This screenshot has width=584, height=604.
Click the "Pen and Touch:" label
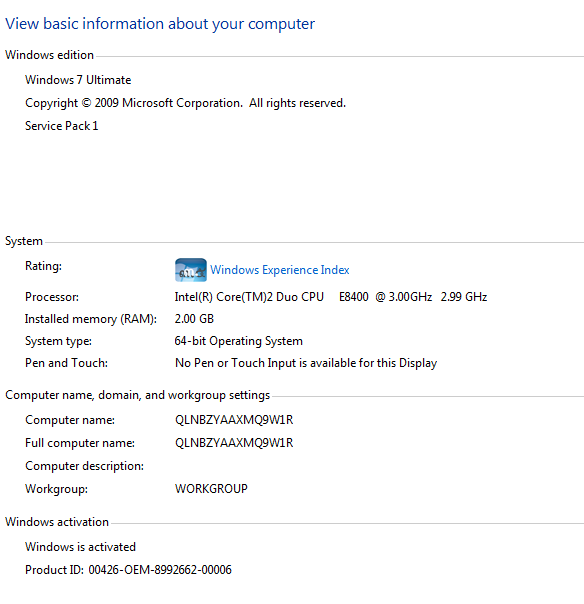[67, 363]
